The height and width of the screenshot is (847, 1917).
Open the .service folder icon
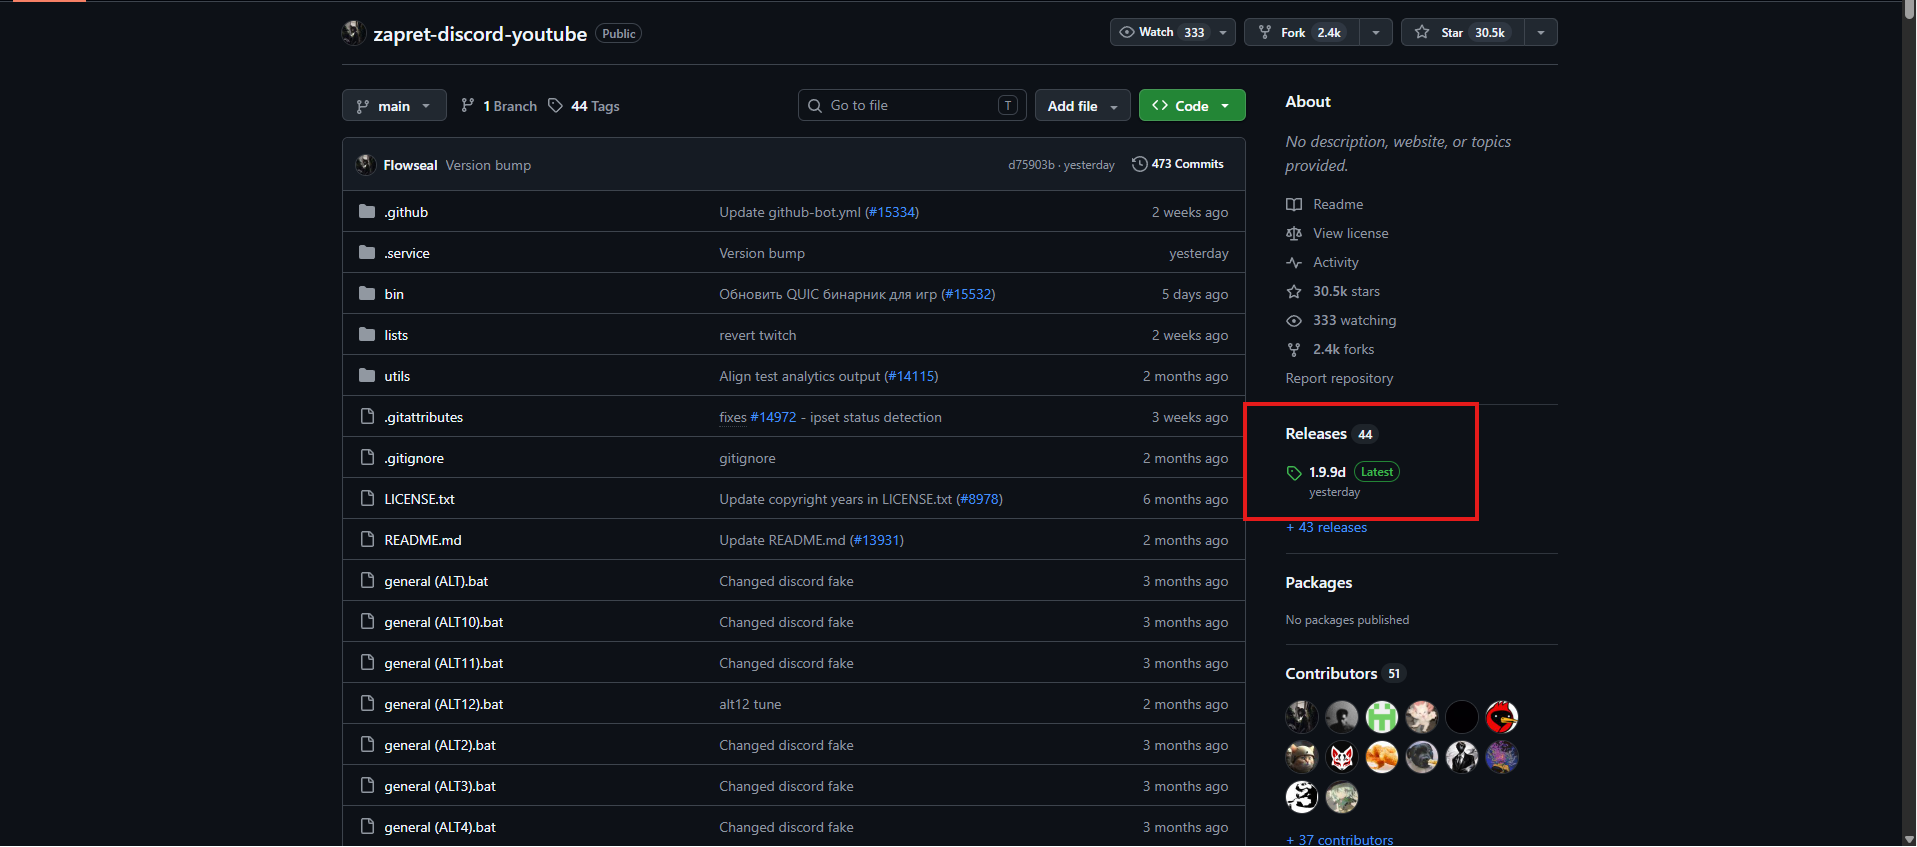(x=367, y=253)
